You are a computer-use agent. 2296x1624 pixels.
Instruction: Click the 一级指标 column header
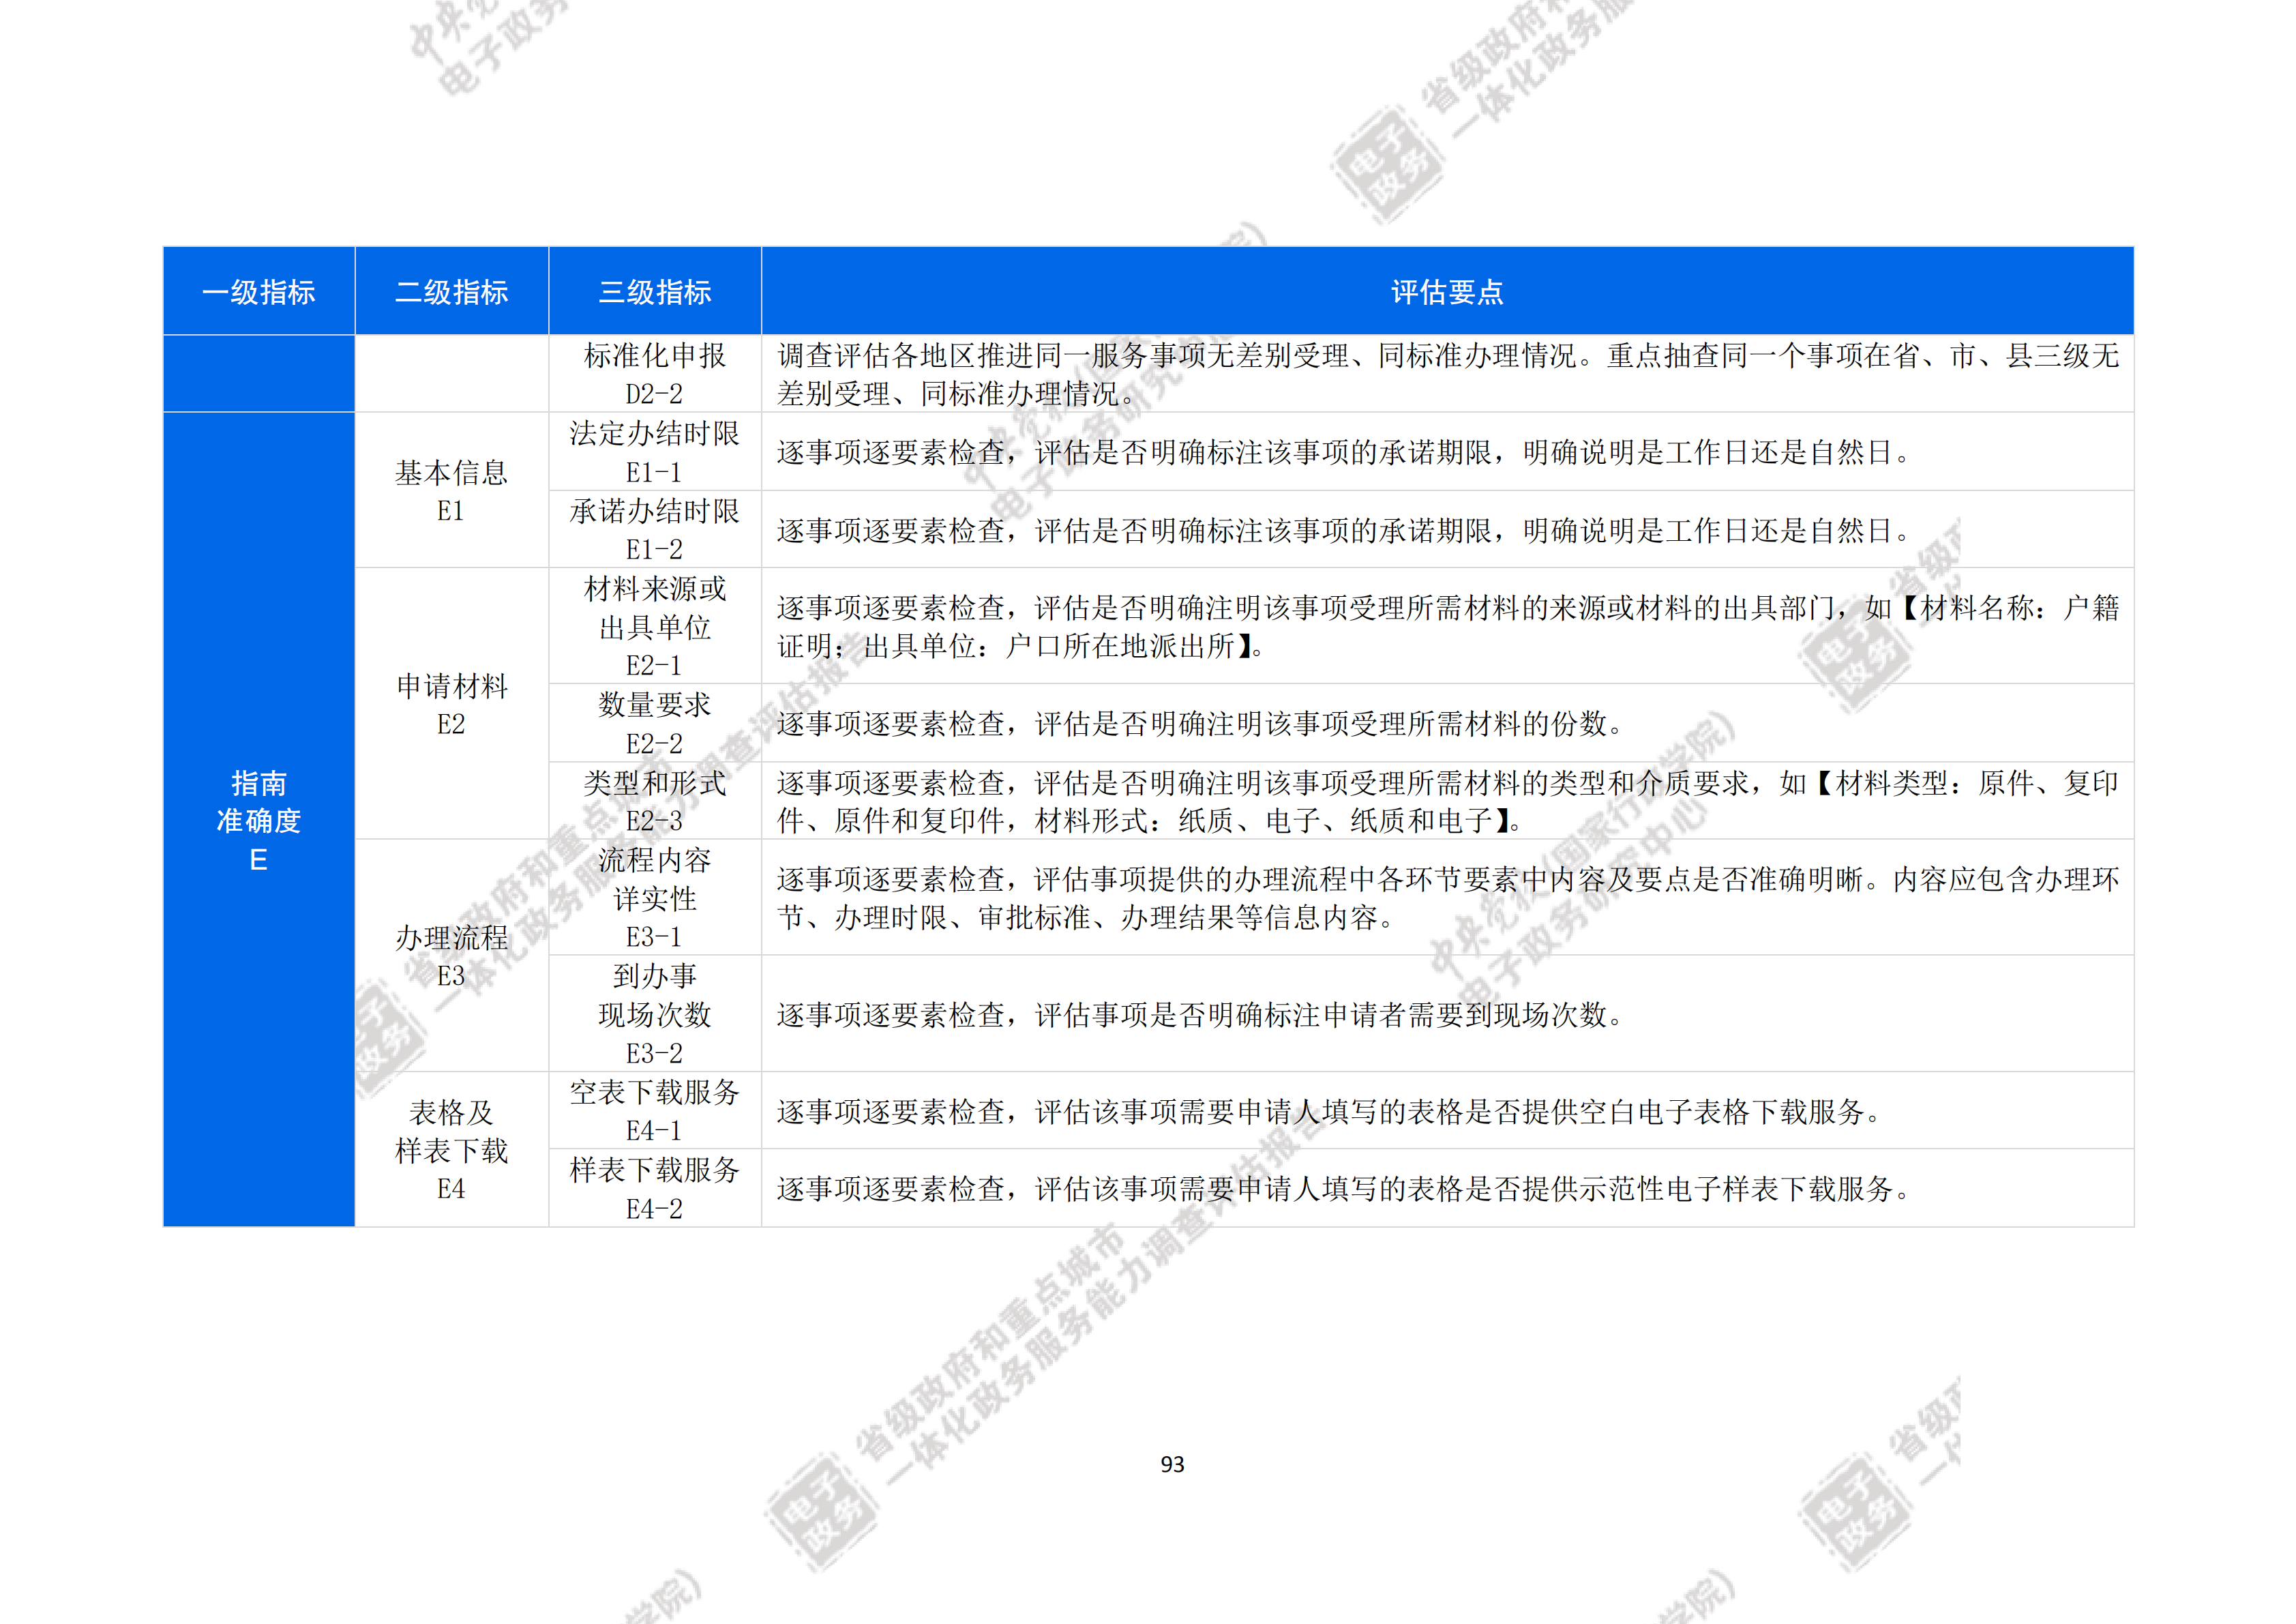pyautogui.click(x=259, y=292)
